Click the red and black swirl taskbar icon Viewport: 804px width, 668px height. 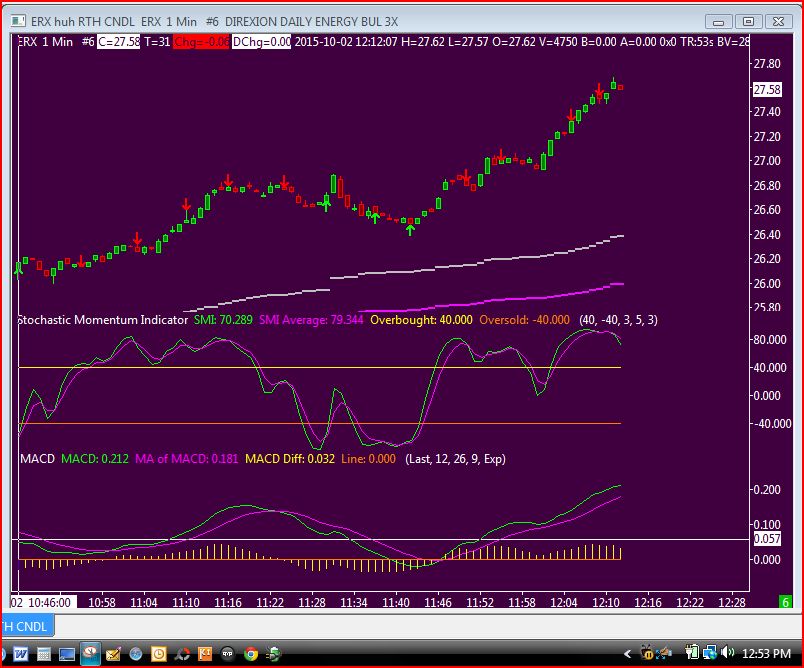182,654
